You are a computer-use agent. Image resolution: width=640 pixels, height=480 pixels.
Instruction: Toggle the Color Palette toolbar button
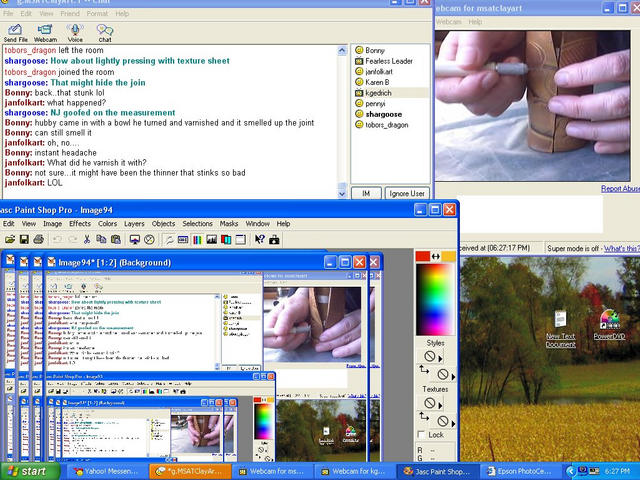(197, 240)
